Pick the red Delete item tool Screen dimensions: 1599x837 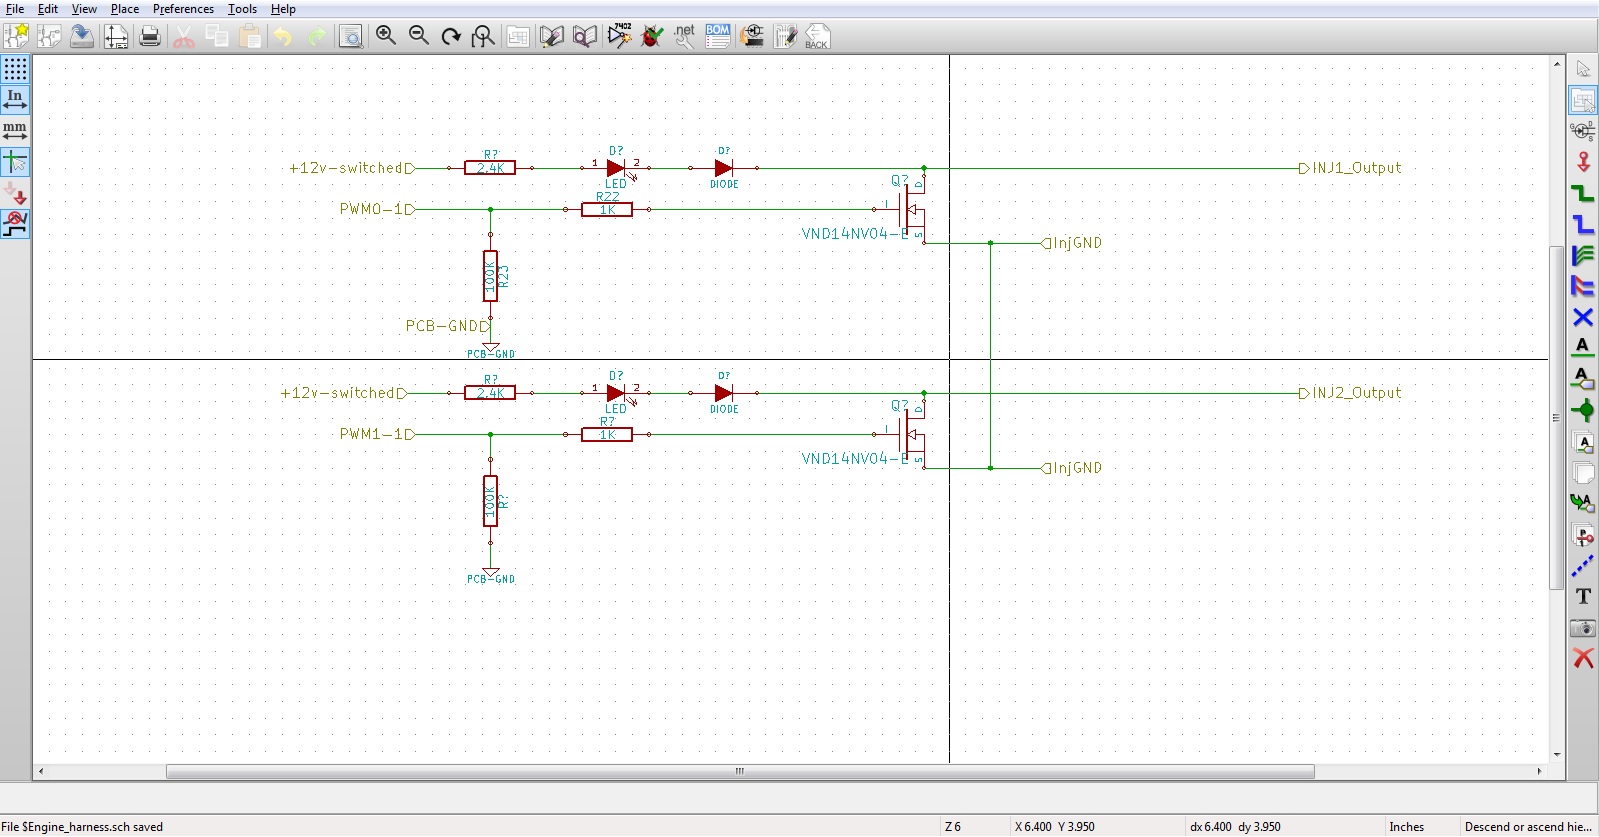tap(1582, 658)
